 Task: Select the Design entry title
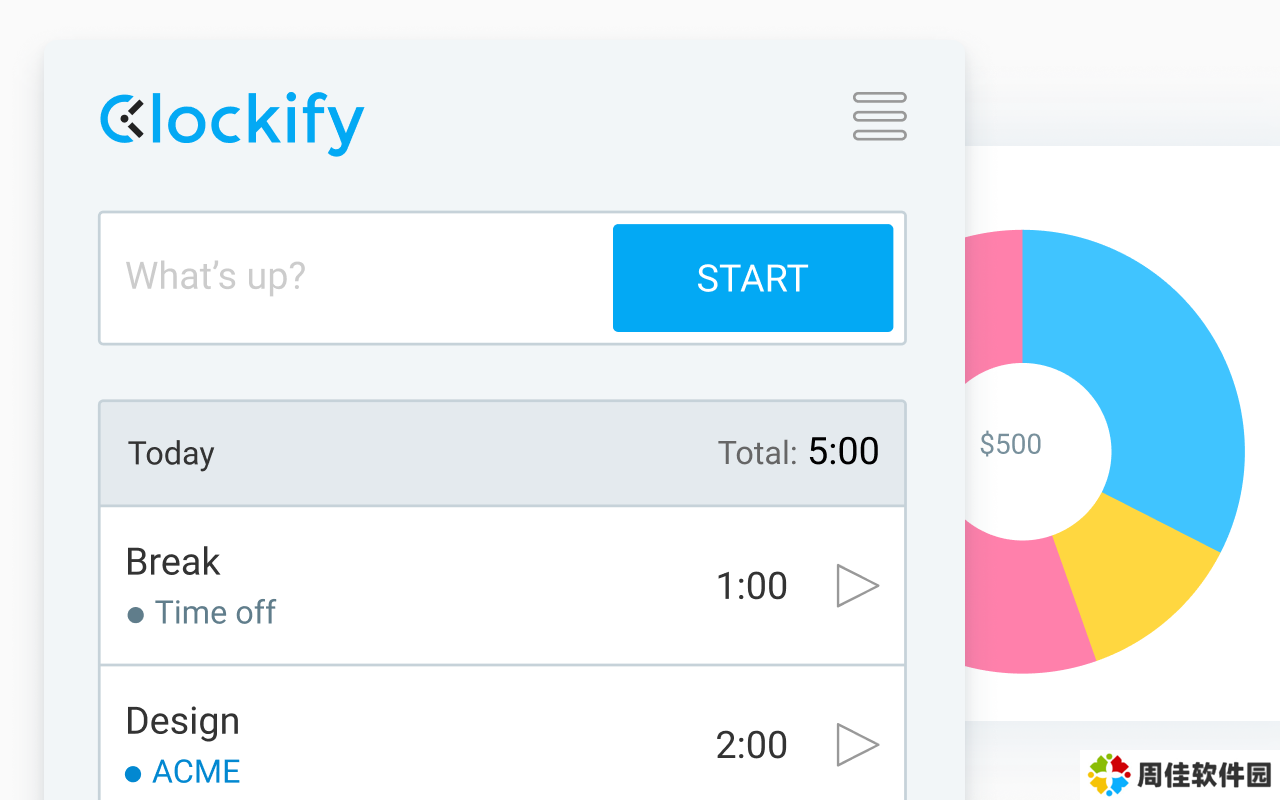tap(183, 721)
